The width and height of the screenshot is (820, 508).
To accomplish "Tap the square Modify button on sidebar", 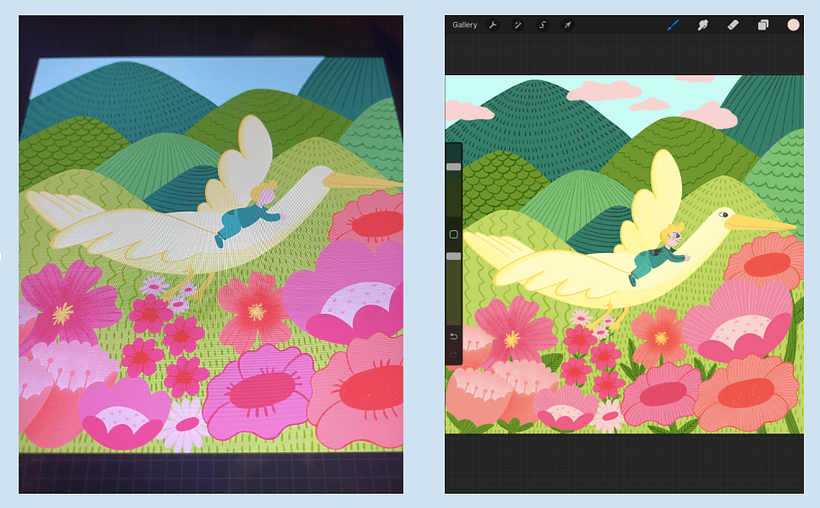I will pos(453,234).
